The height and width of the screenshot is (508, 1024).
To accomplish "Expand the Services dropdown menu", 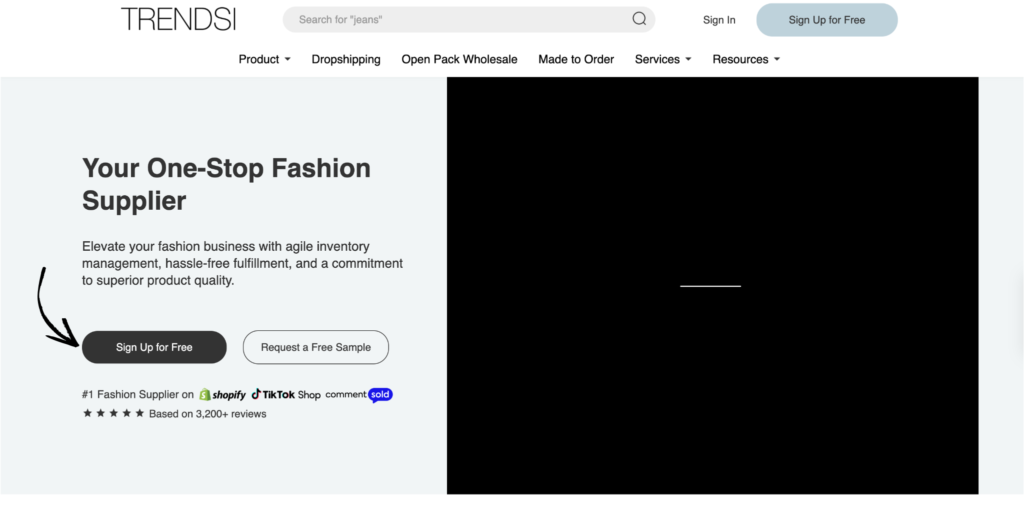I will 663,59.
